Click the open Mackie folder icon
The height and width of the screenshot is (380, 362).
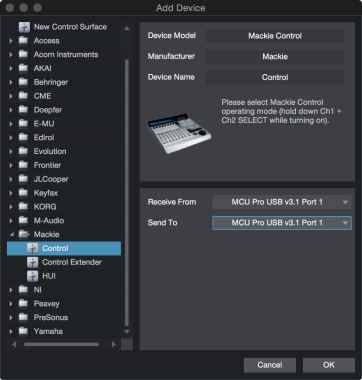(24, 234)
